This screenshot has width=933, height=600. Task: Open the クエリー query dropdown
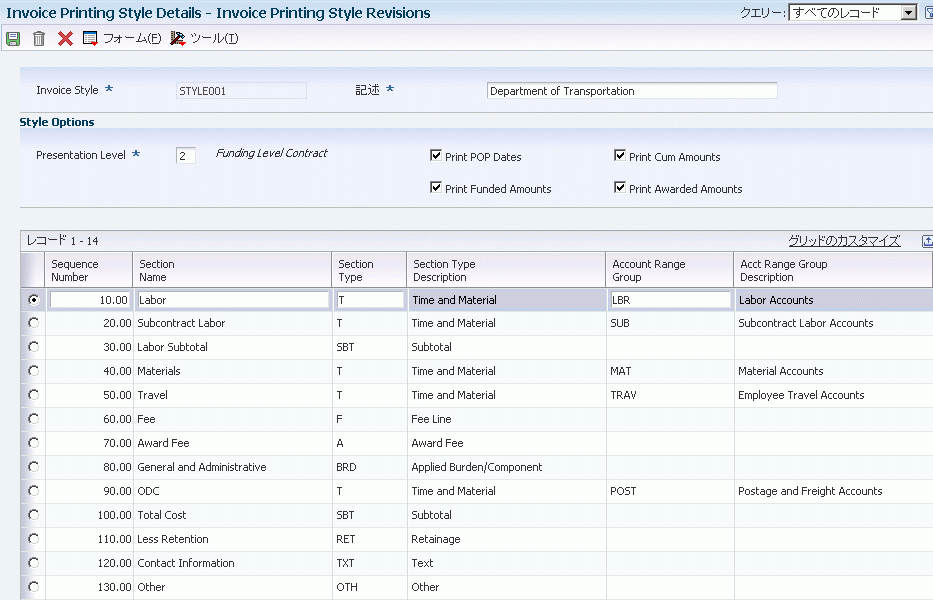[908, 13]
